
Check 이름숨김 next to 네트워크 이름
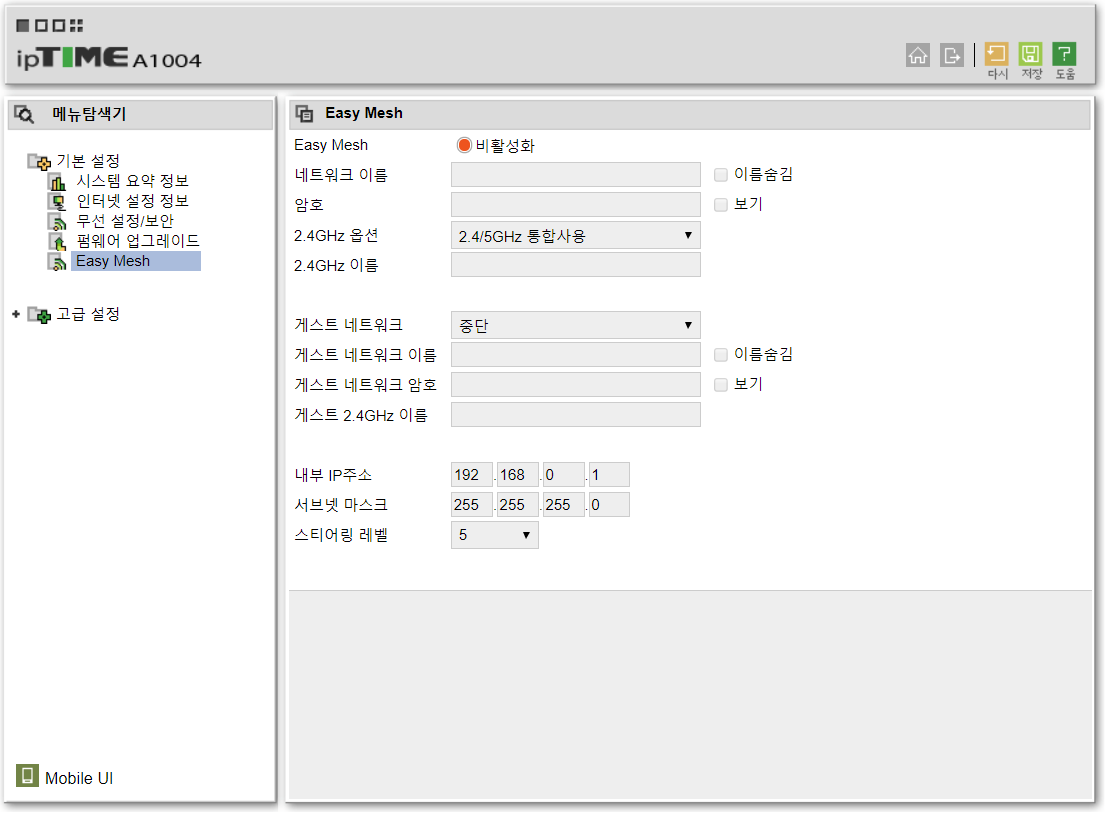point(721,175)
